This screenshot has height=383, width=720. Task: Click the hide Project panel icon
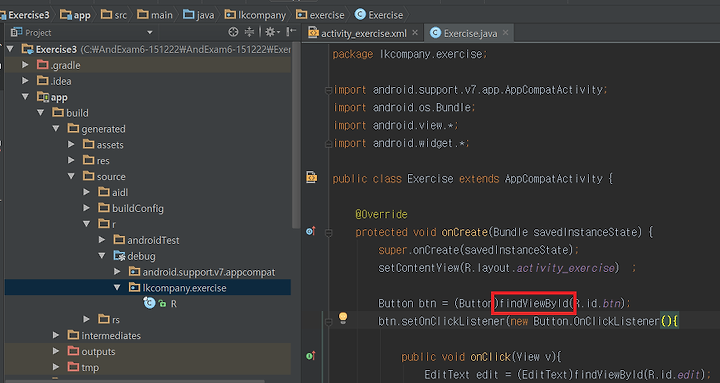(291, 32)
